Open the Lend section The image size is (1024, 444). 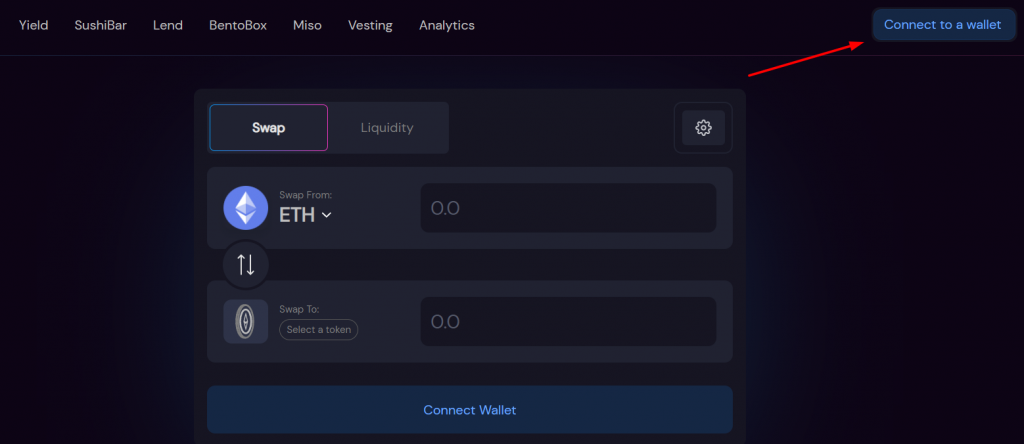(x=168, y=25)
